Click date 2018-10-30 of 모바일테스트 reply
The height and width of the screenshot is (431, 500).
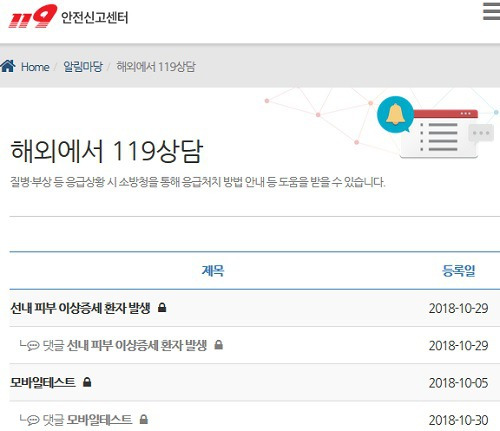coord(459,420)
